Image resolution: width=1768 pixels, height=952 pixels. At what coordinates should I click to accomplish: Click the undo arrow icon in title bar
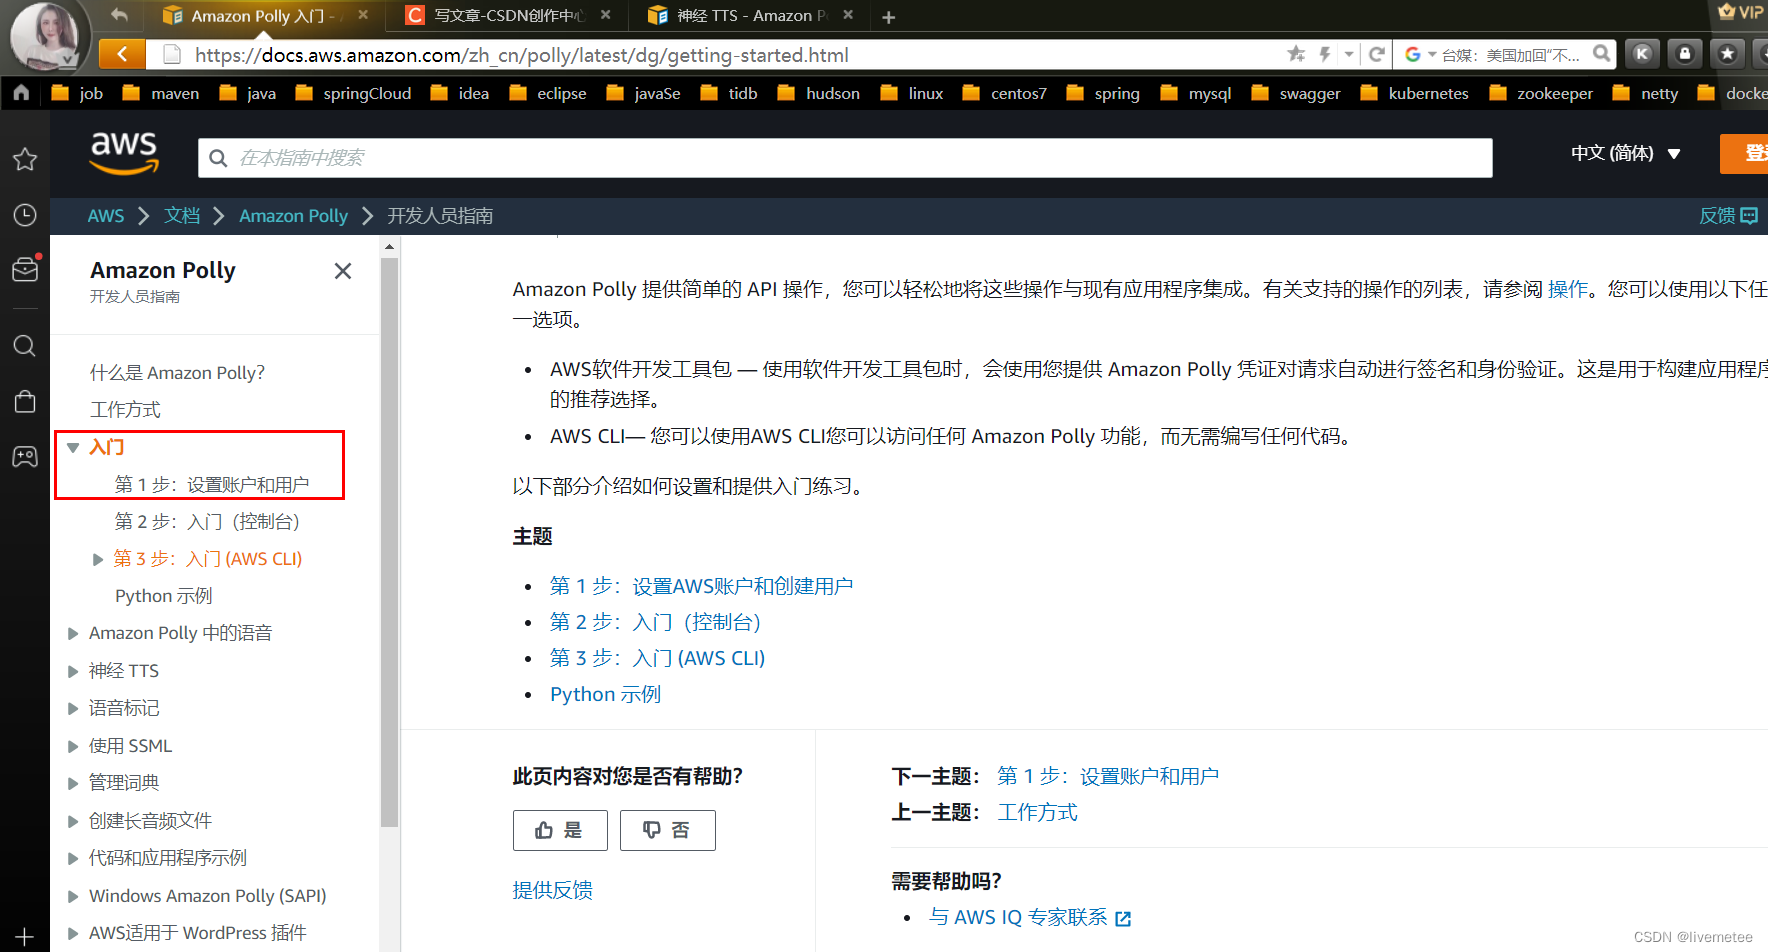[120, 15]
